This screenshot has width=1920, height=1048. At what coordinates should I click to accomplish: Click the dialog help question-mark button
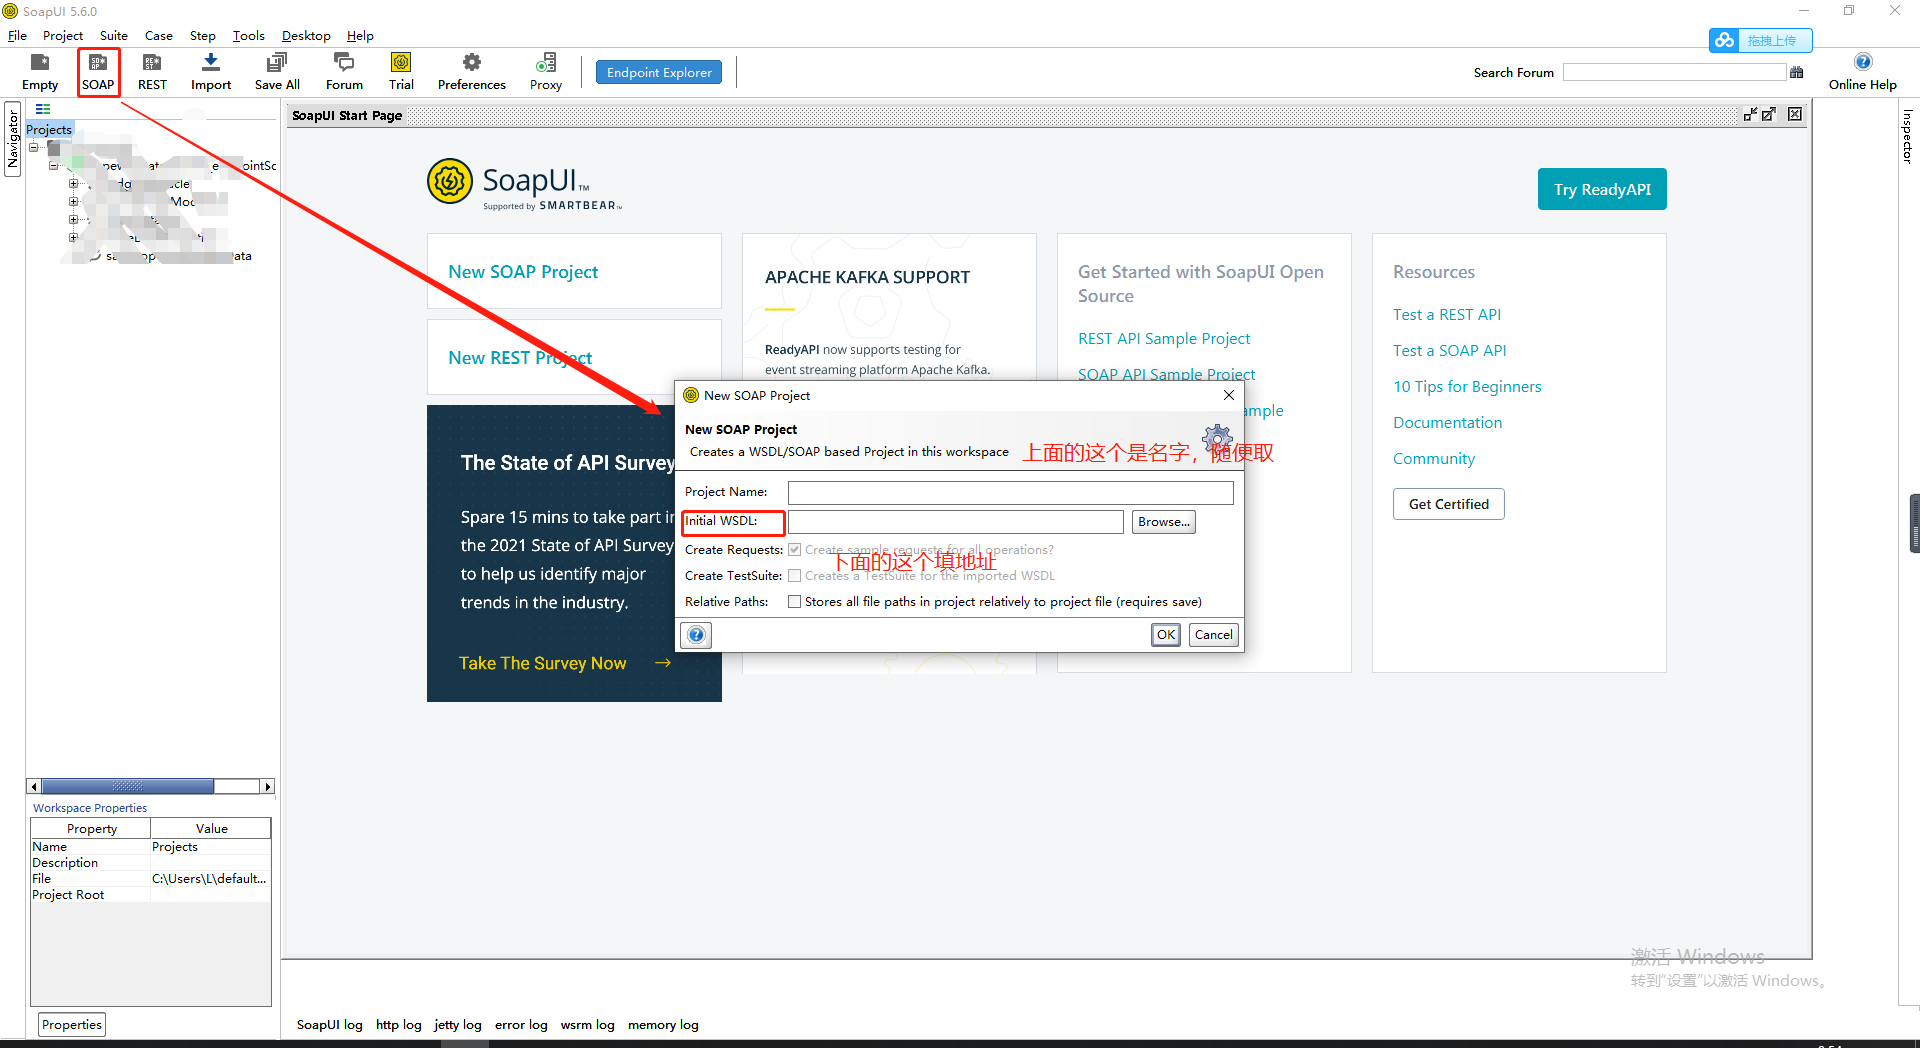696,635
